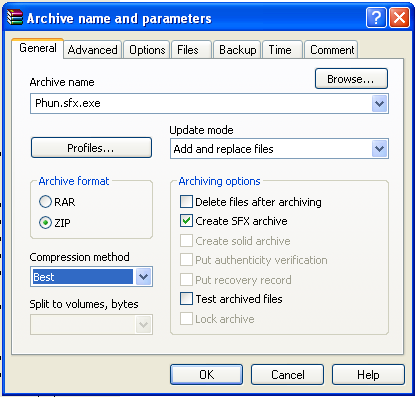Click the Compression method label
This screenshot has width=416, height=397.
(x=79, y=257)
